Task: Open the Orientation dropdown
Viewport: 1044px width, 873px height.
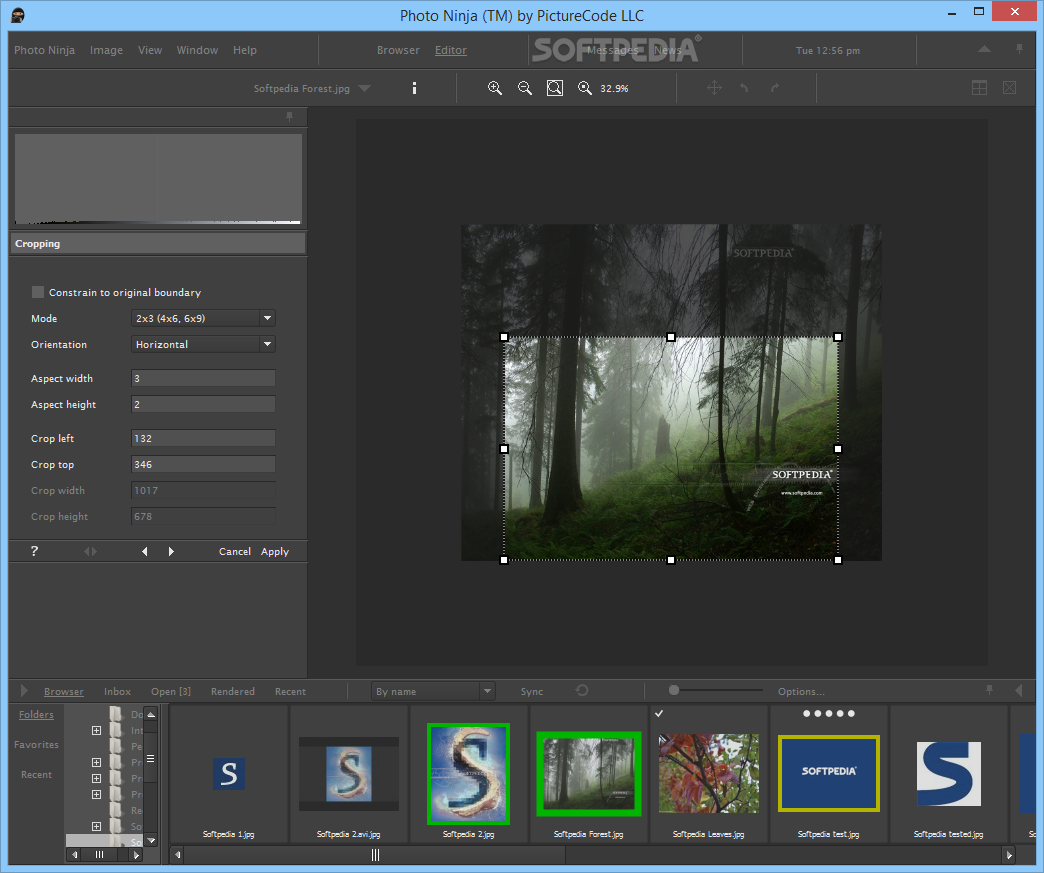Action: (203, 344)
